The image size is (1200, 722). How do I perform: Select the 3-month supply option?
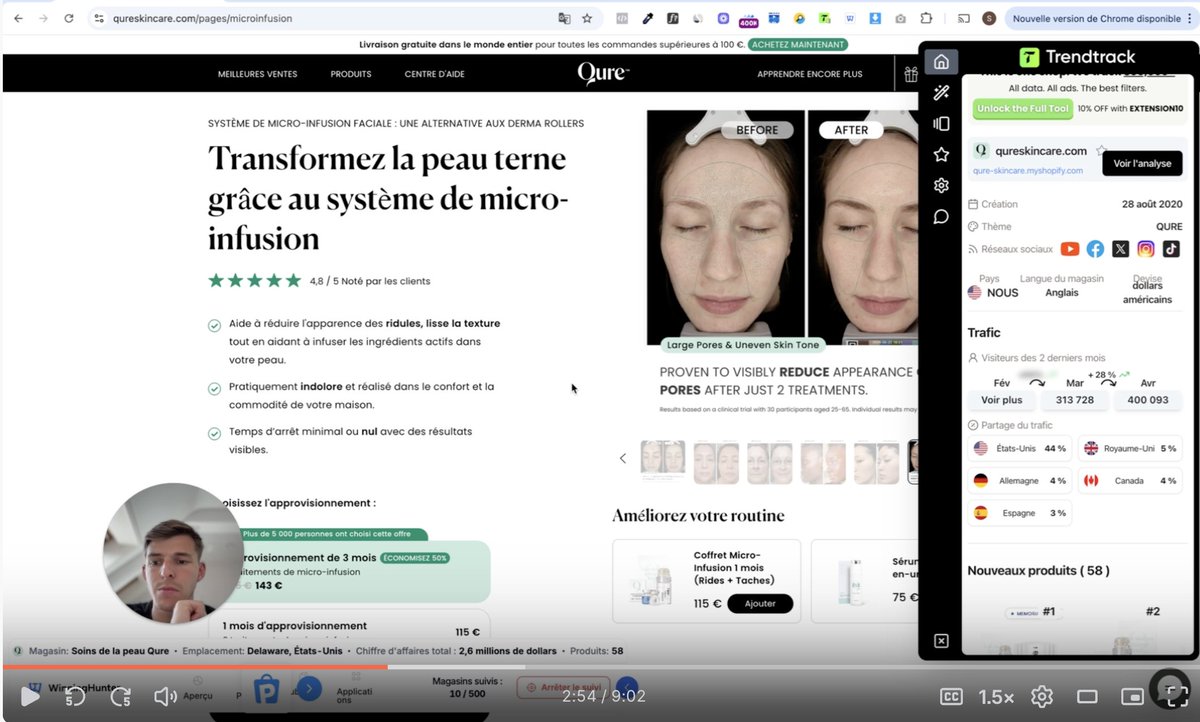coord(355,572)
